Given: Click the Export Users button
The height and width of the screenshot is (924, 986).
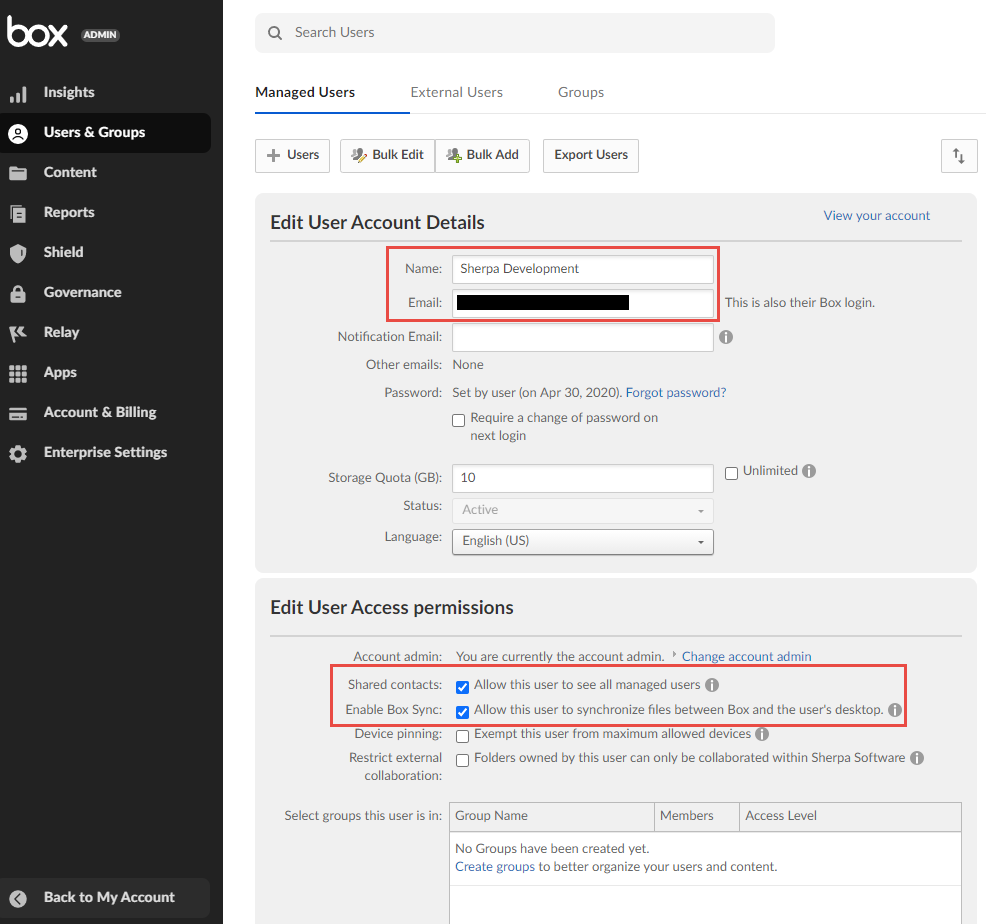Looking at the screenshot, I should [x=591, y=155].
